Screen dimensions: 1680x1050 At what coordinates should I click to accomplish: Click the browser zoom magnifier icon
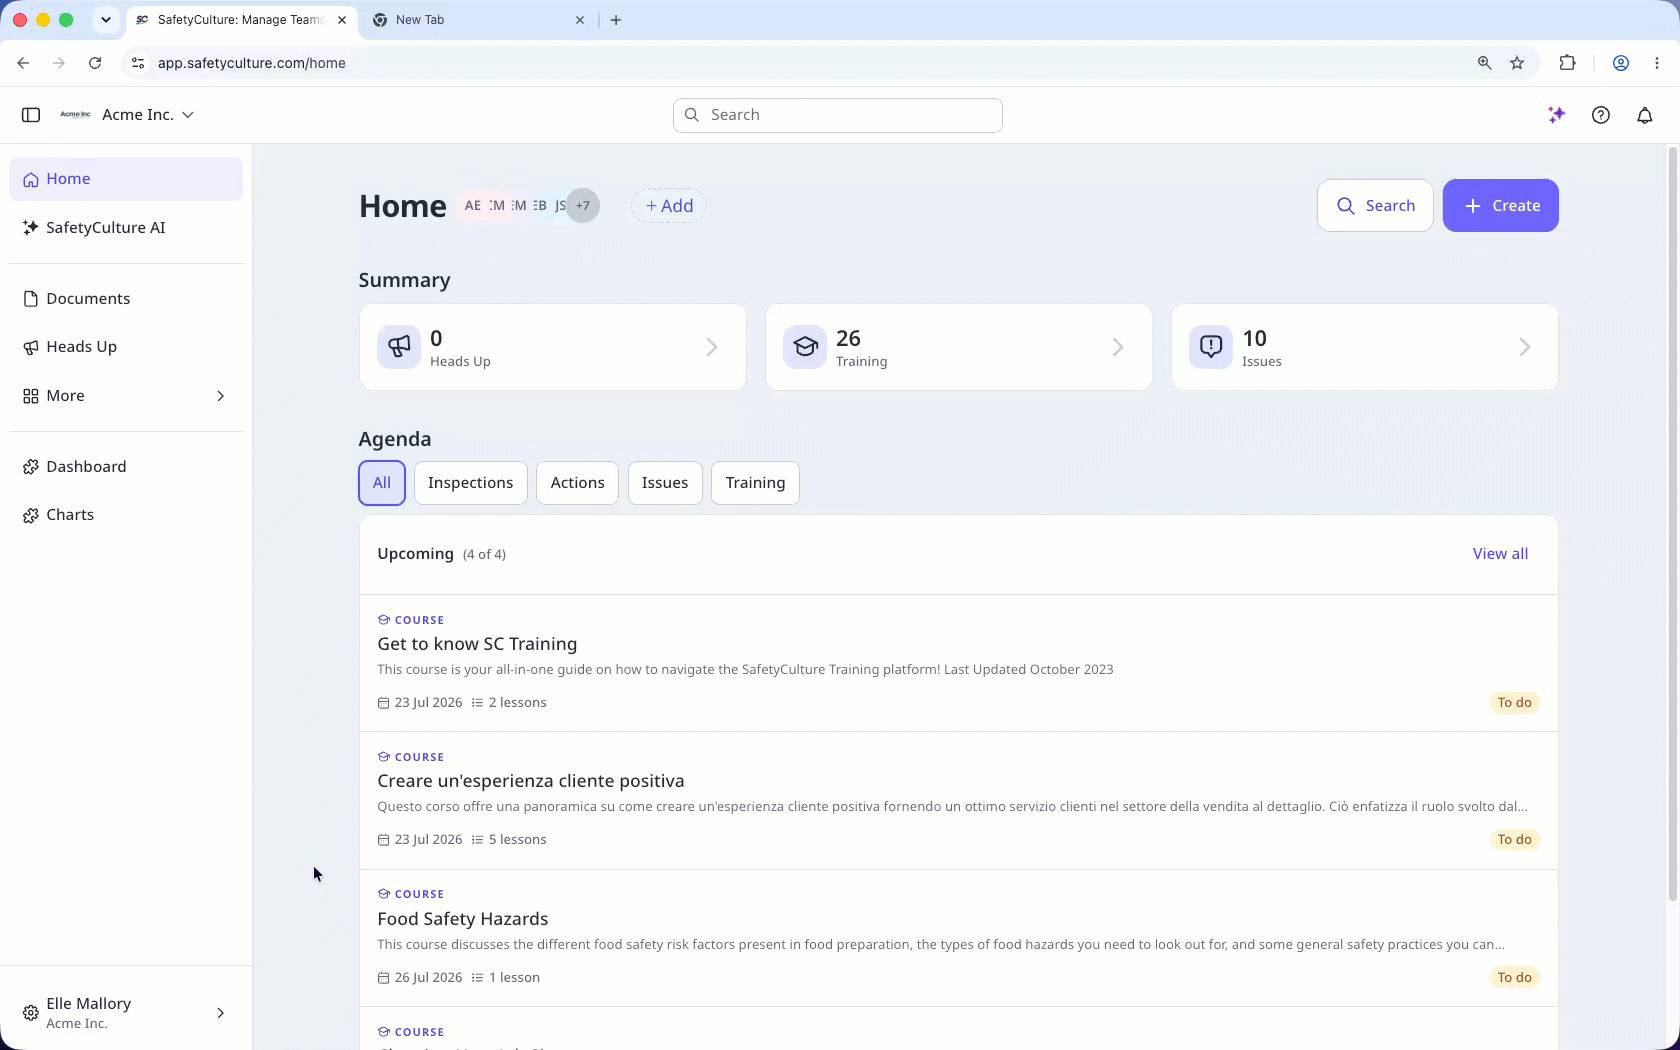tap(1485, 63)
